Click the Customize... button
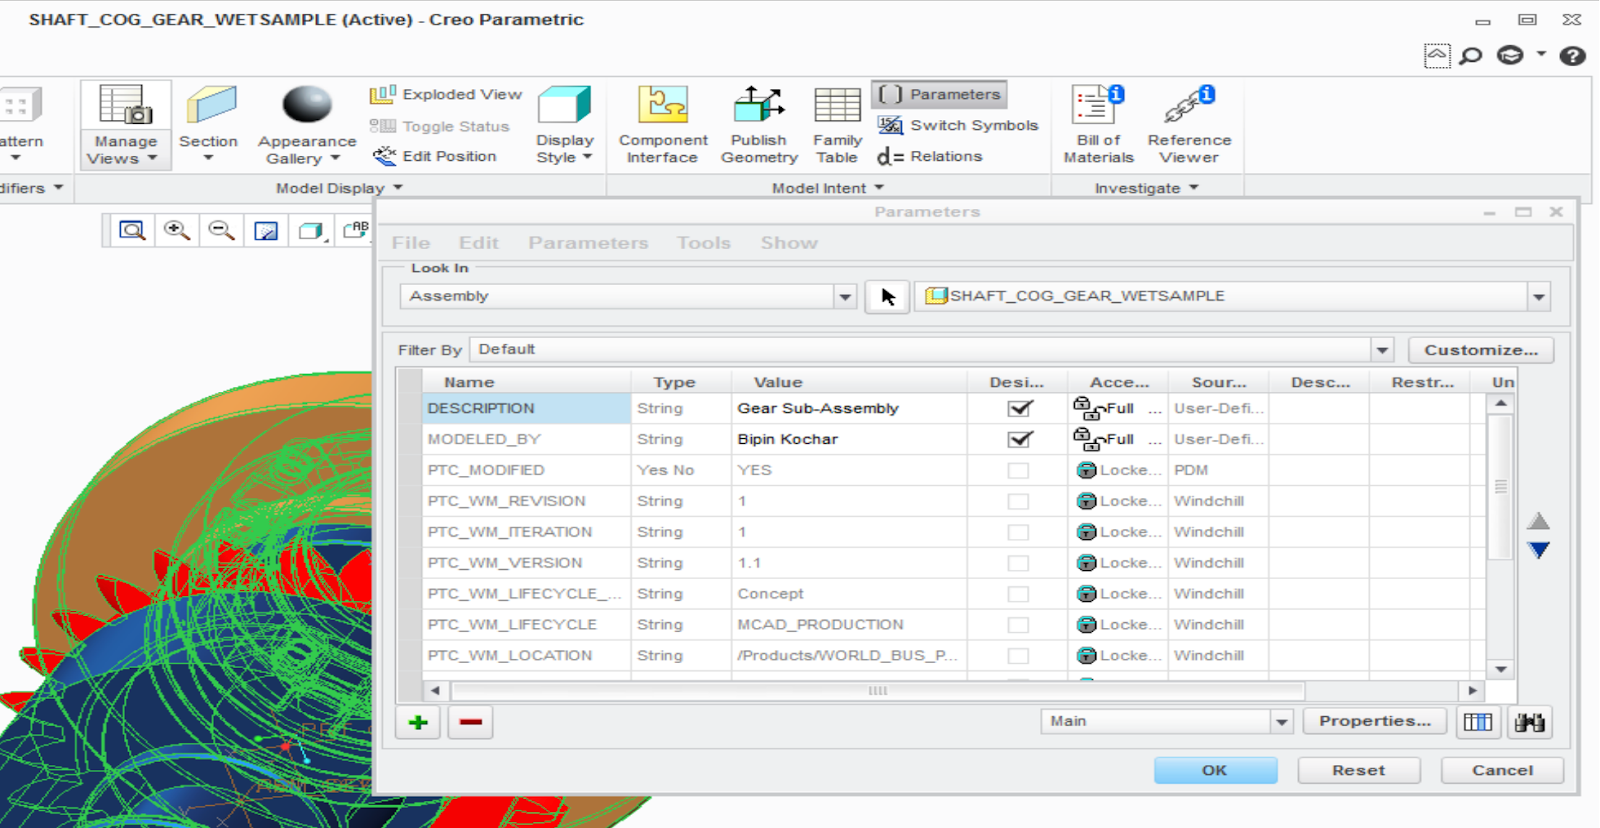The image size is (1600, 828). (x=1480, y=350)
